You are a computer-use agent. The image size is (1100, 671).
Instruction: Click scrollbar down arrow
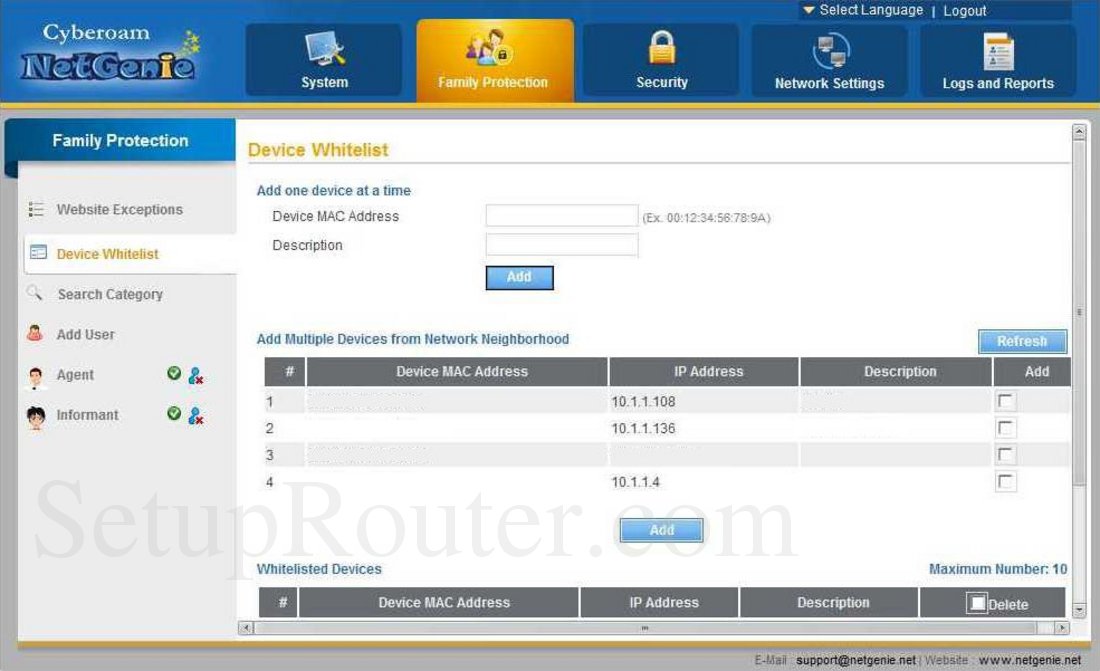click(1079, 609)
